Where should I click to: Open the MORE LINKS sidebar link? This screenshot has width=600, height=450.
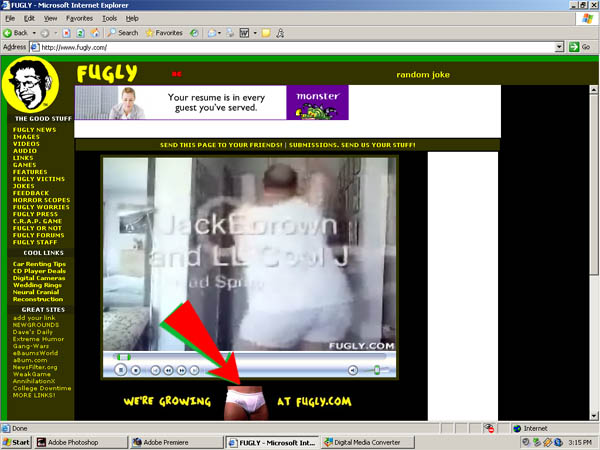34,395
